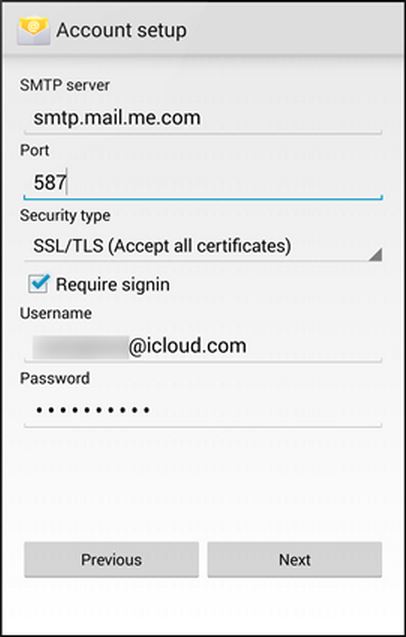The height and width of the screenshot is (637, 406).
Task: Select the SSL/TLS (Accept all certificates) text
Action: 162,246
